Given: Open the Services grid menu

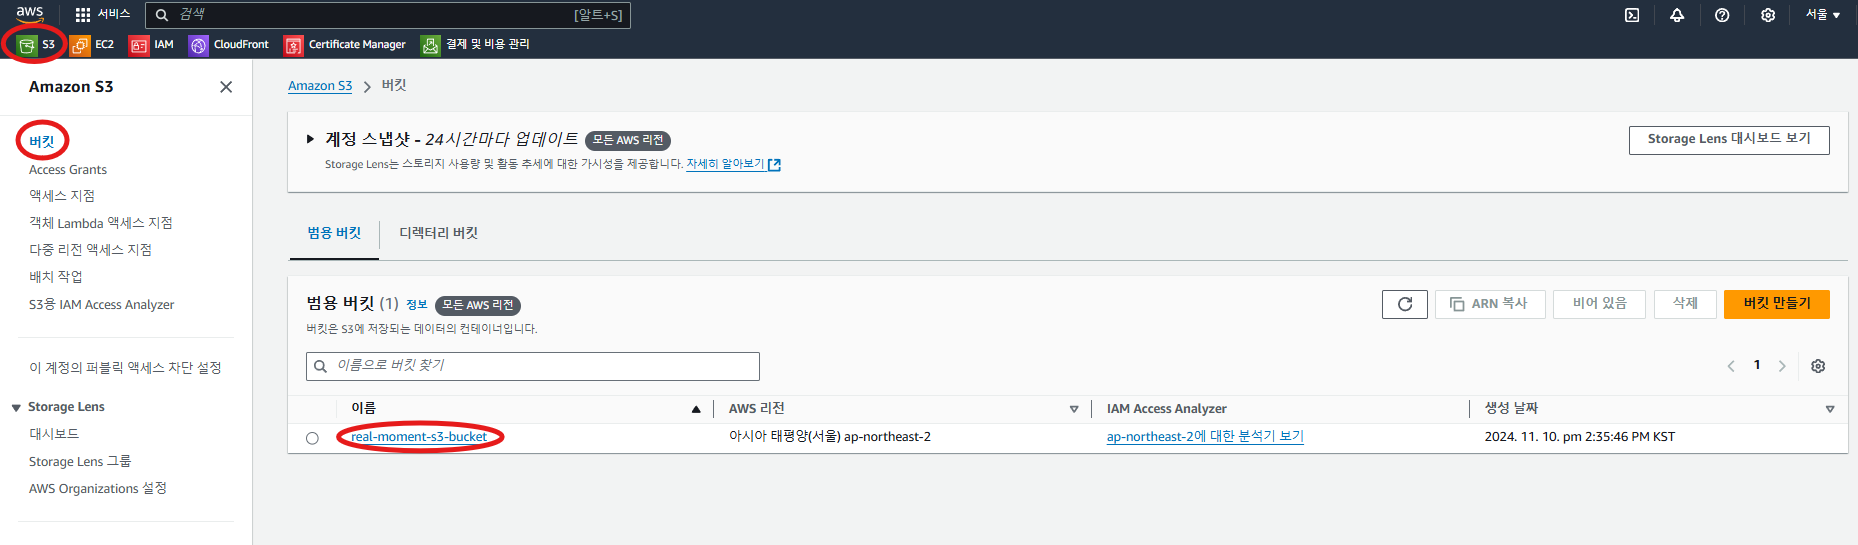Looking at the screenshot, I should [x=103, y=14].
